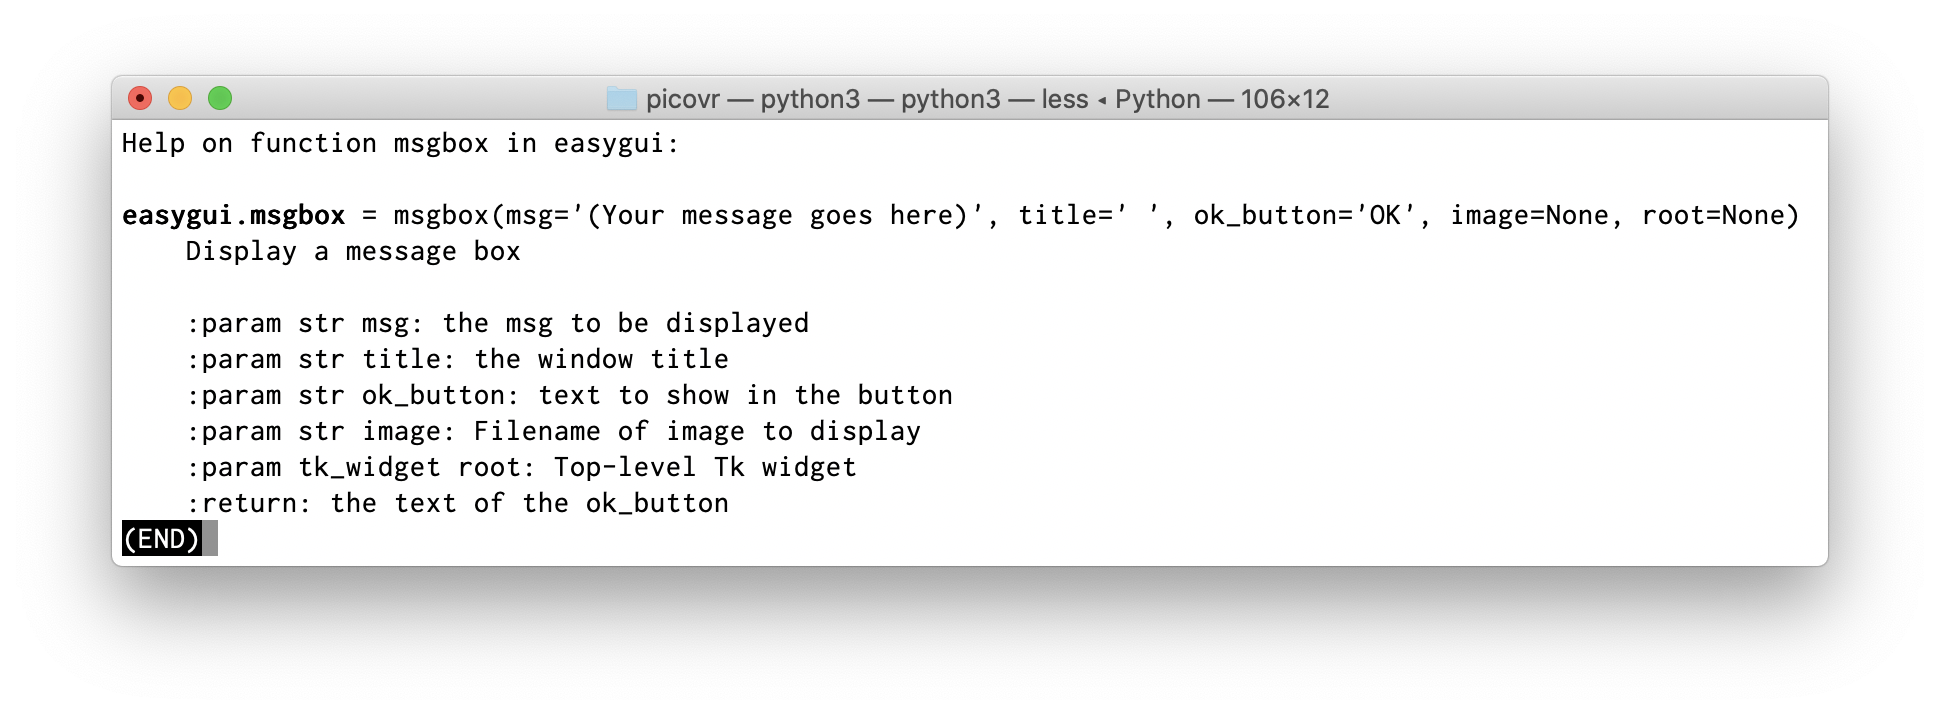Click "image=None" in the function signature
Screen dimensions: 1940x714
coord(1529,215)
